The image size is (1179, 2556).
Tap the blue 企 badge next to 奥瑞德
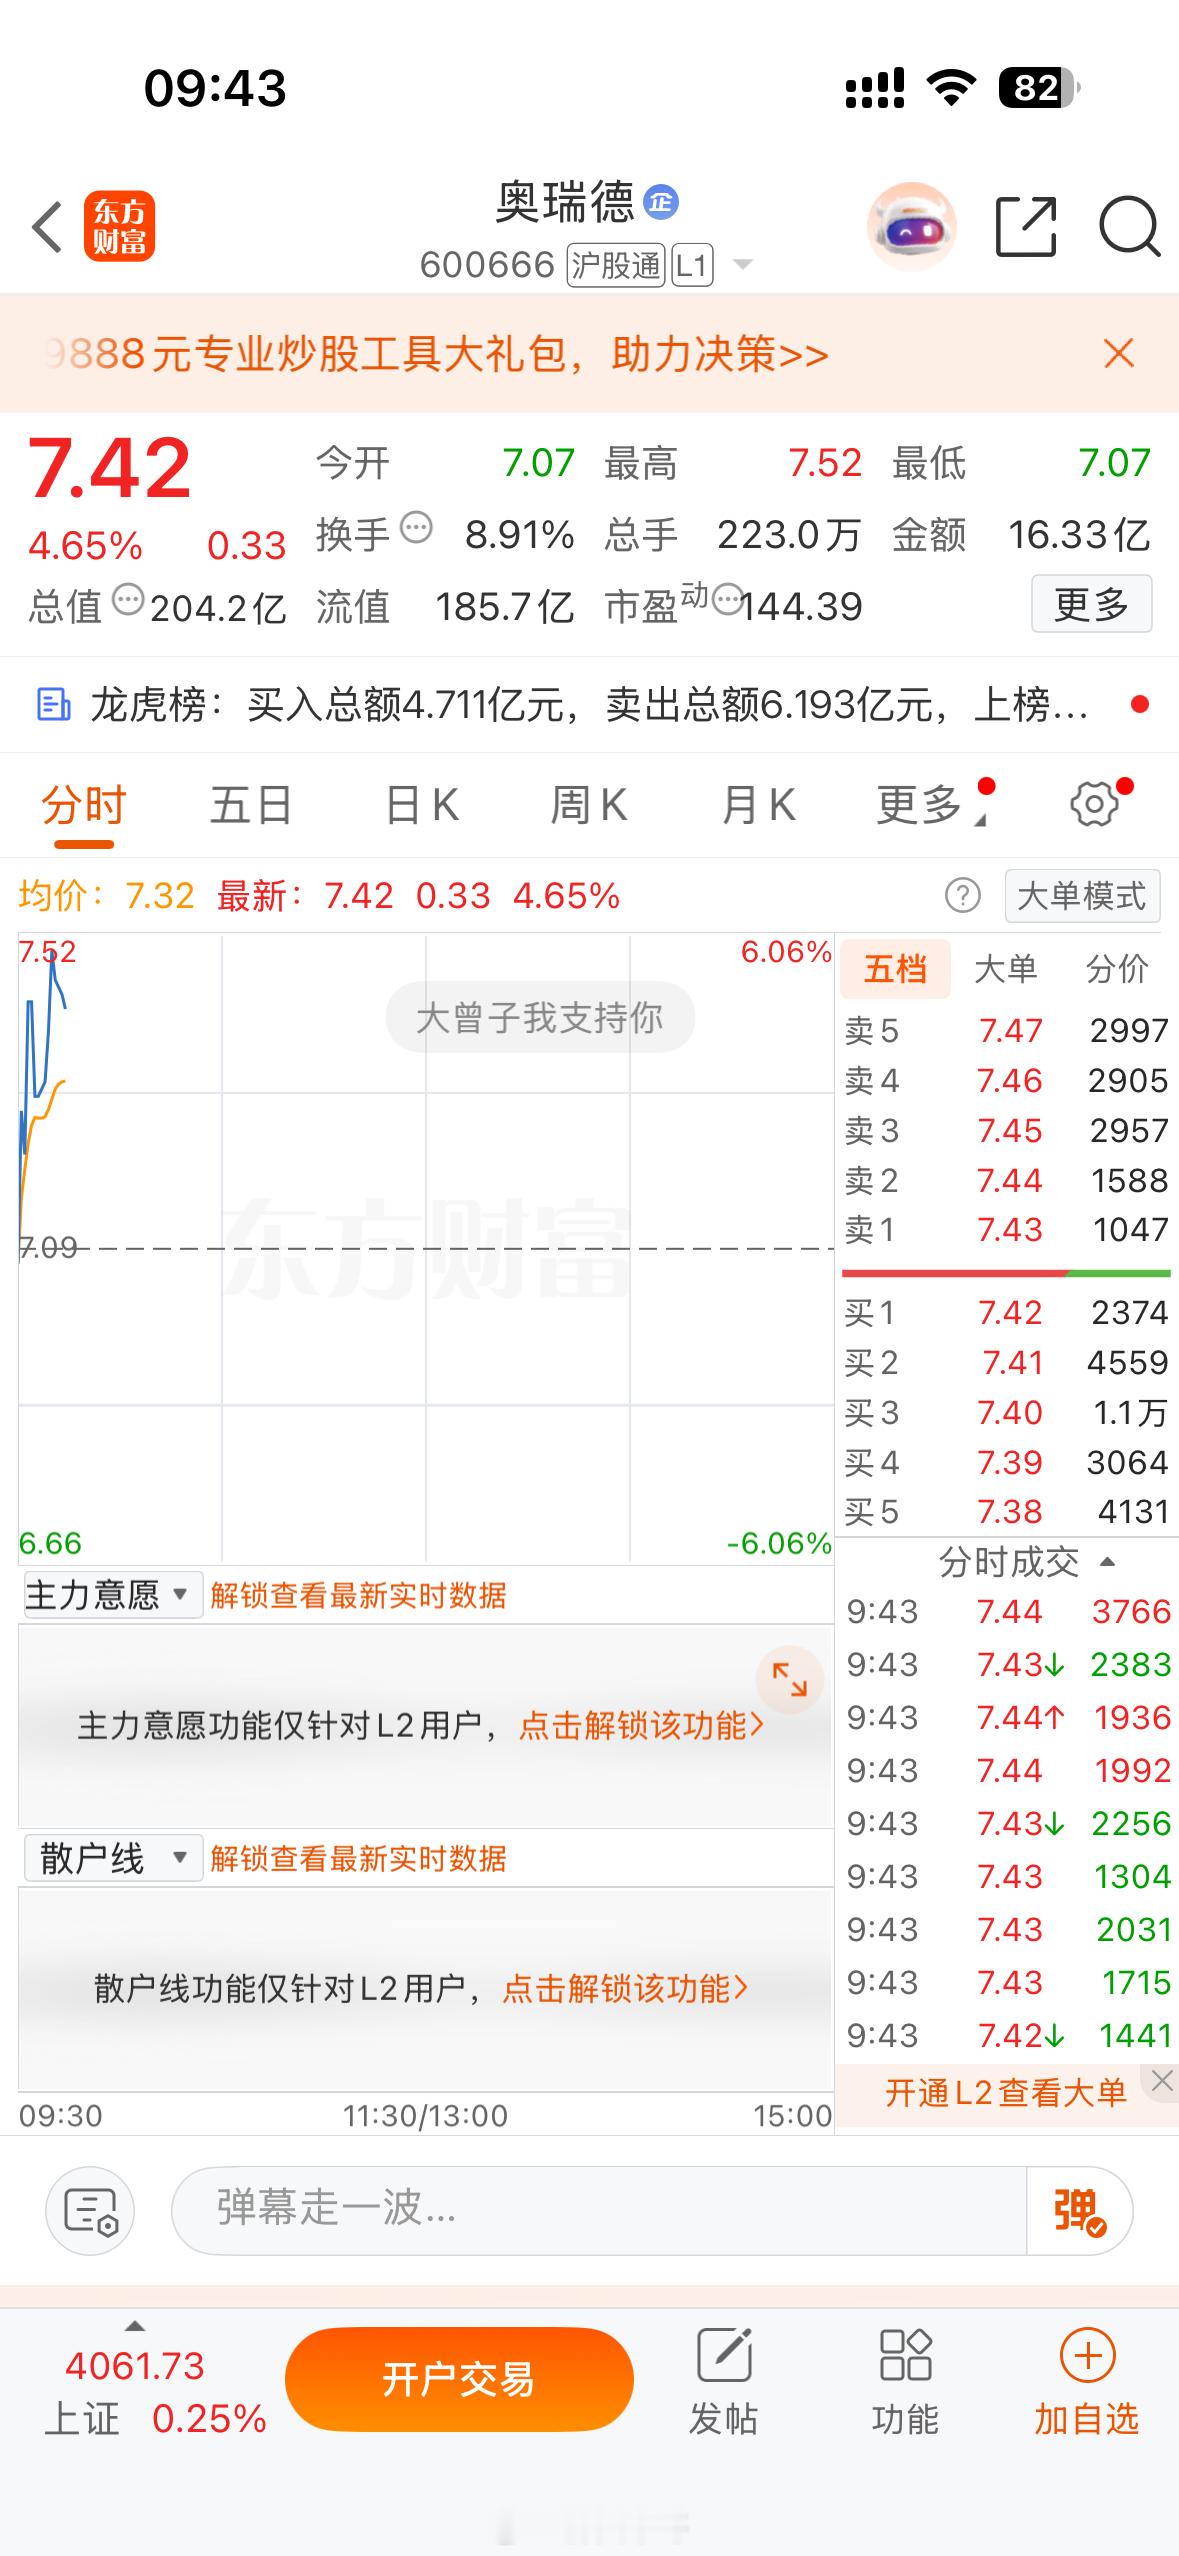point(660,202)
